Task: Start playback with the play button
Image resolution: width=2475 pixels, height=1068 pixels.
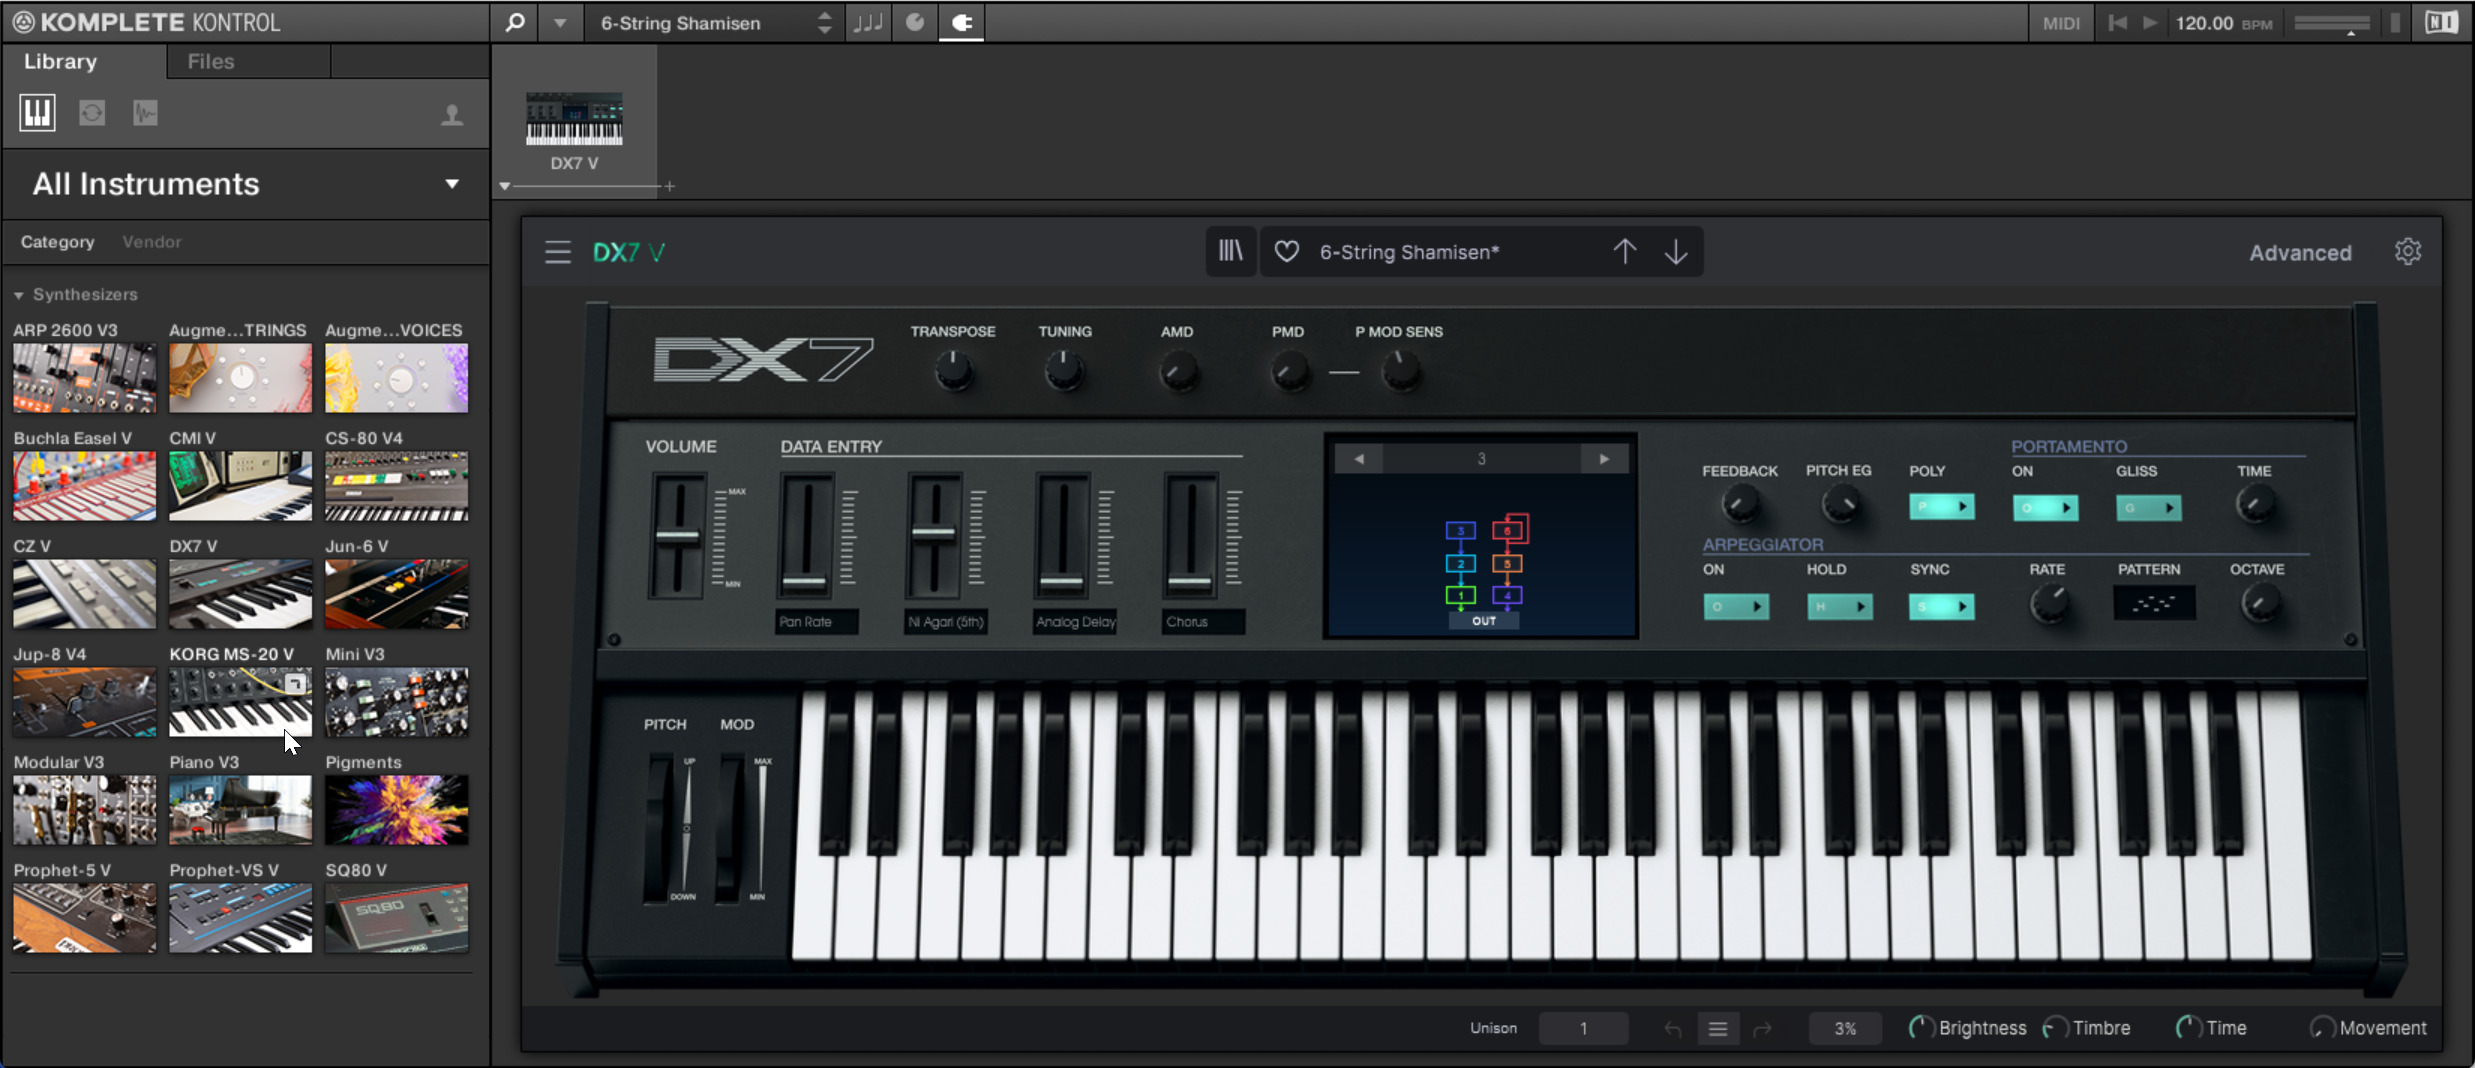Action: click(2150, 22)
